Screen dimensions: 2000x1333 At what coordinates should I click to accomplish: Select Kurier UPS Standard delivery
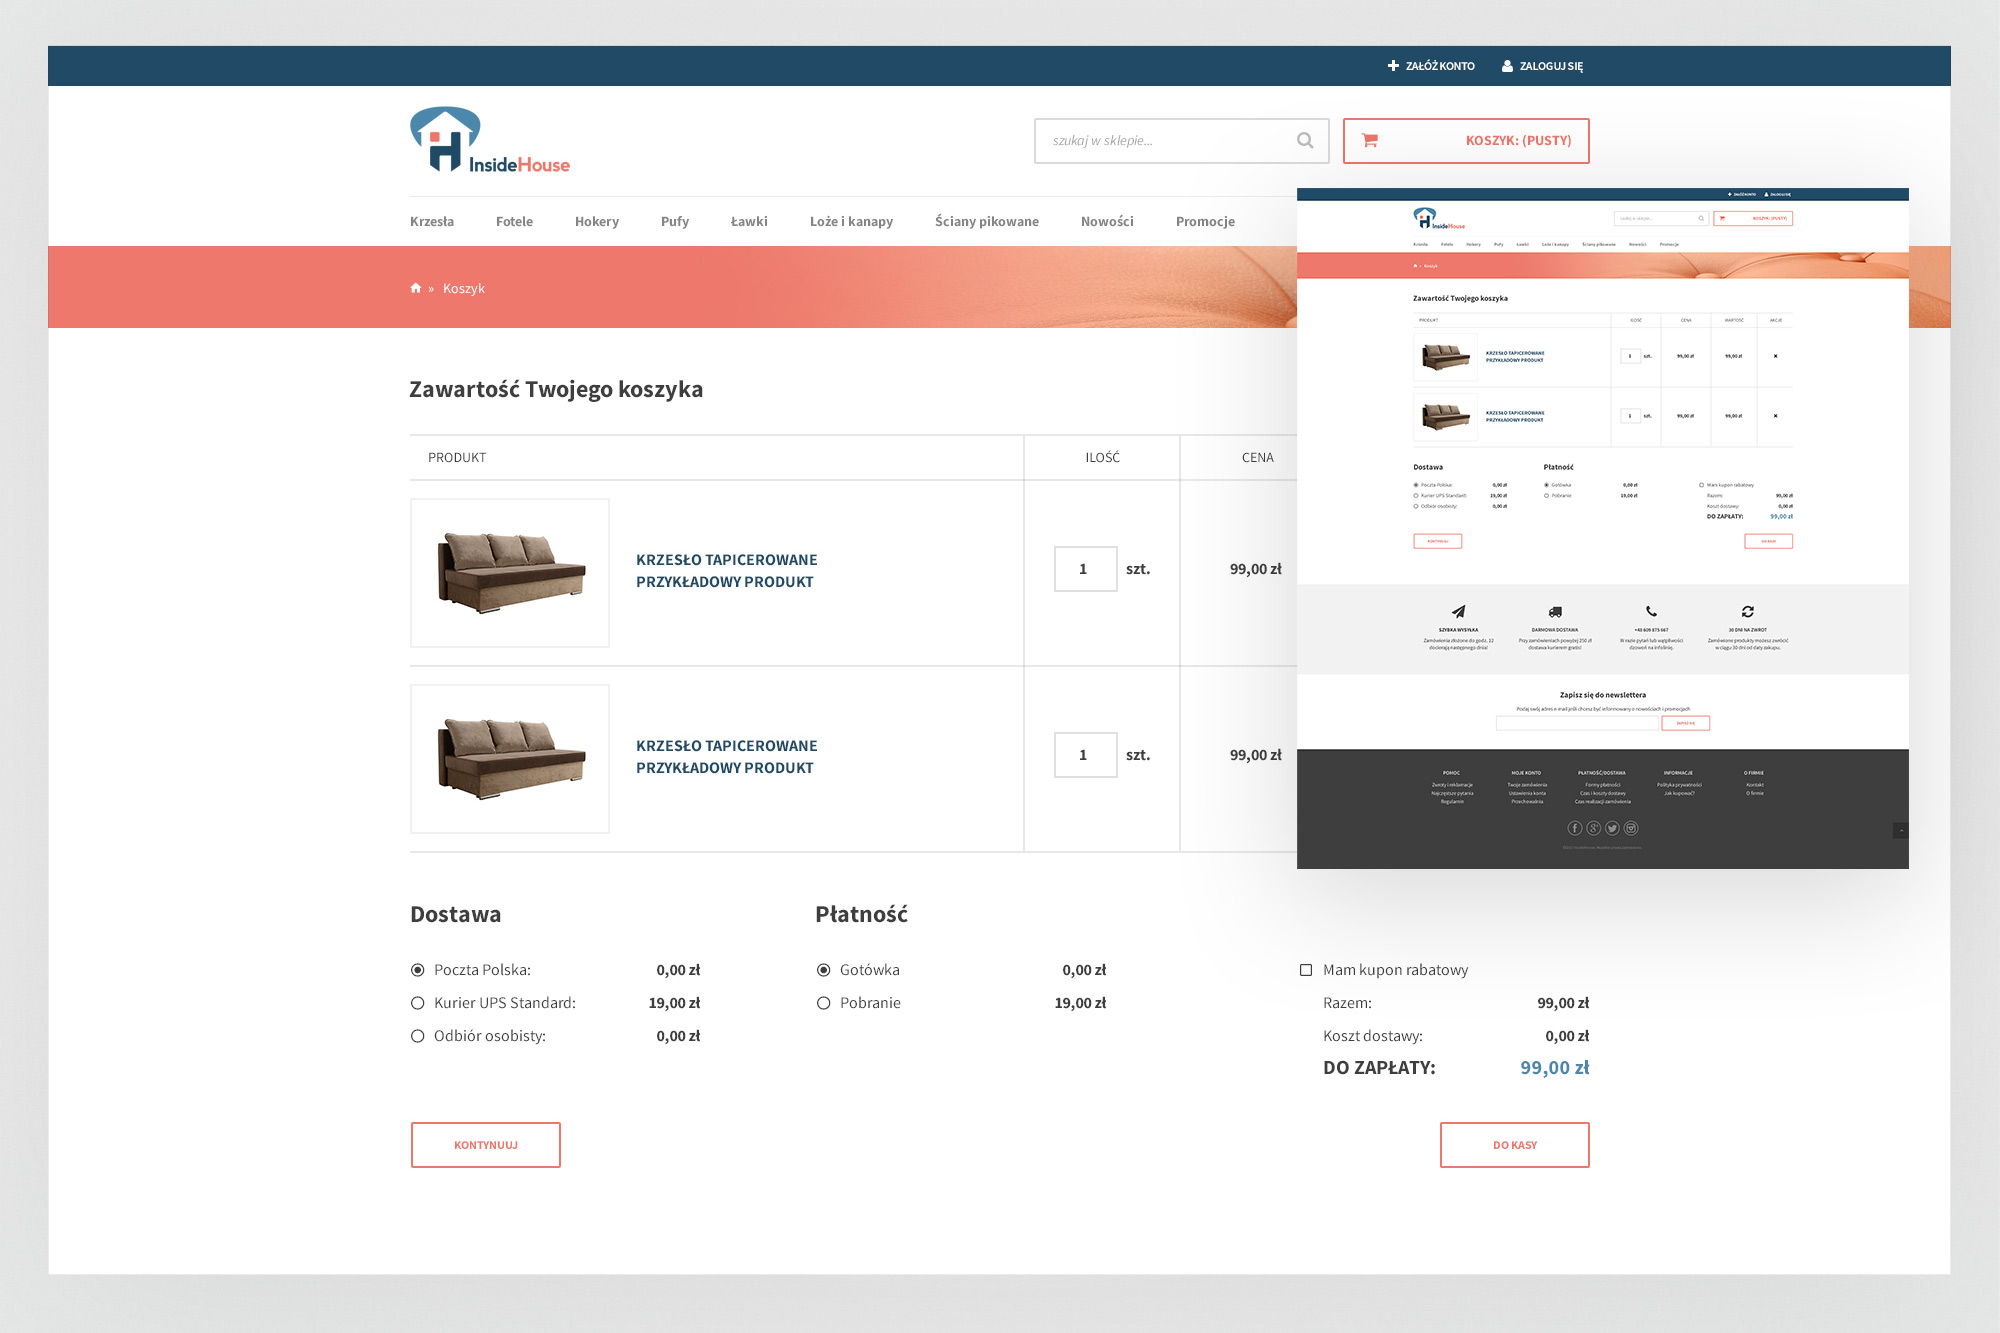pyautogui.click(x=418, y=1003)
